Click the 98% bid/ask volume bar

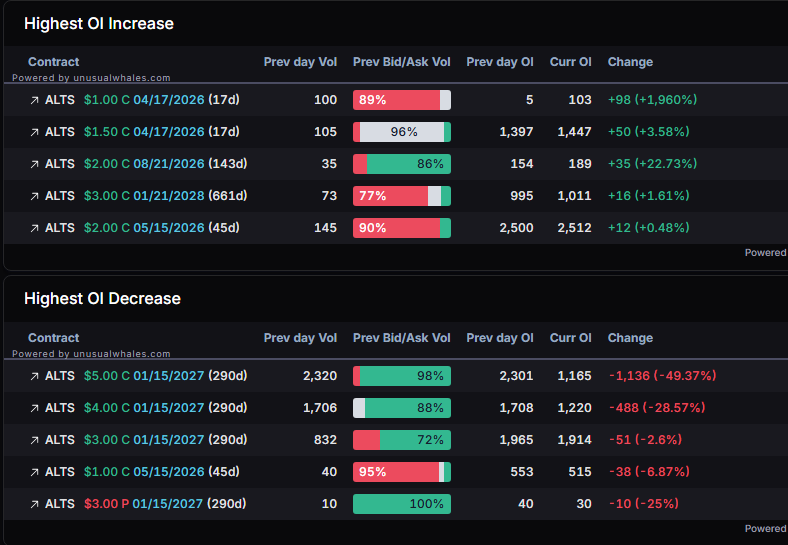(x=402, y=376)
